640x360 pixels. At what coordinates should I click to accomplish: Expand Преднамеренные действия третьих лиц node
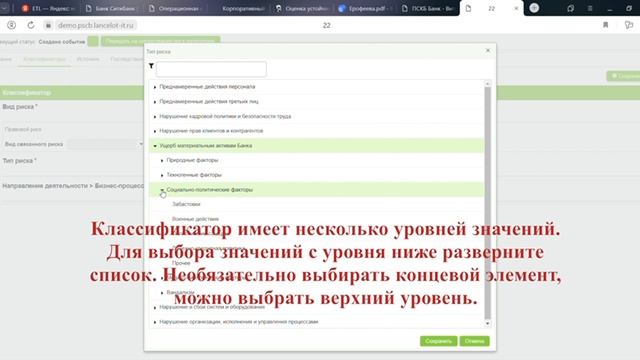click(x=155, y=102)
